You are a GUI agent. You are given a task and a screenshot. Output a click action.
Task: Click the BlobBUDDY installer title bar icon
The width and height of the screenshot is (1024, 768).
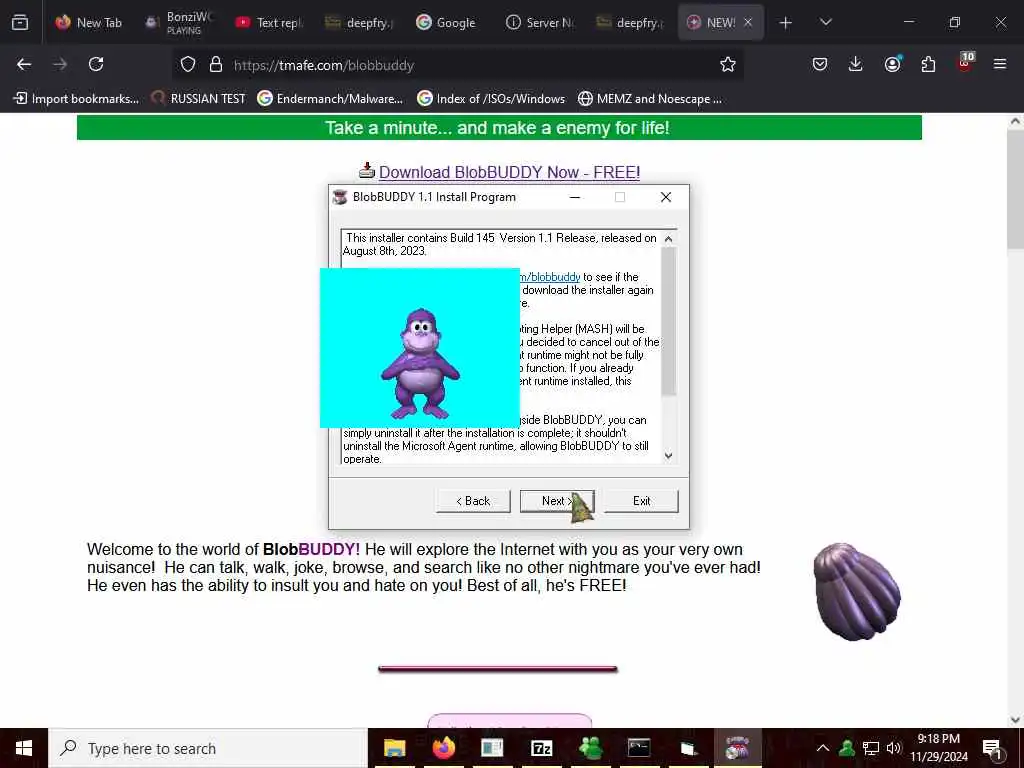(x=340, y=197)
